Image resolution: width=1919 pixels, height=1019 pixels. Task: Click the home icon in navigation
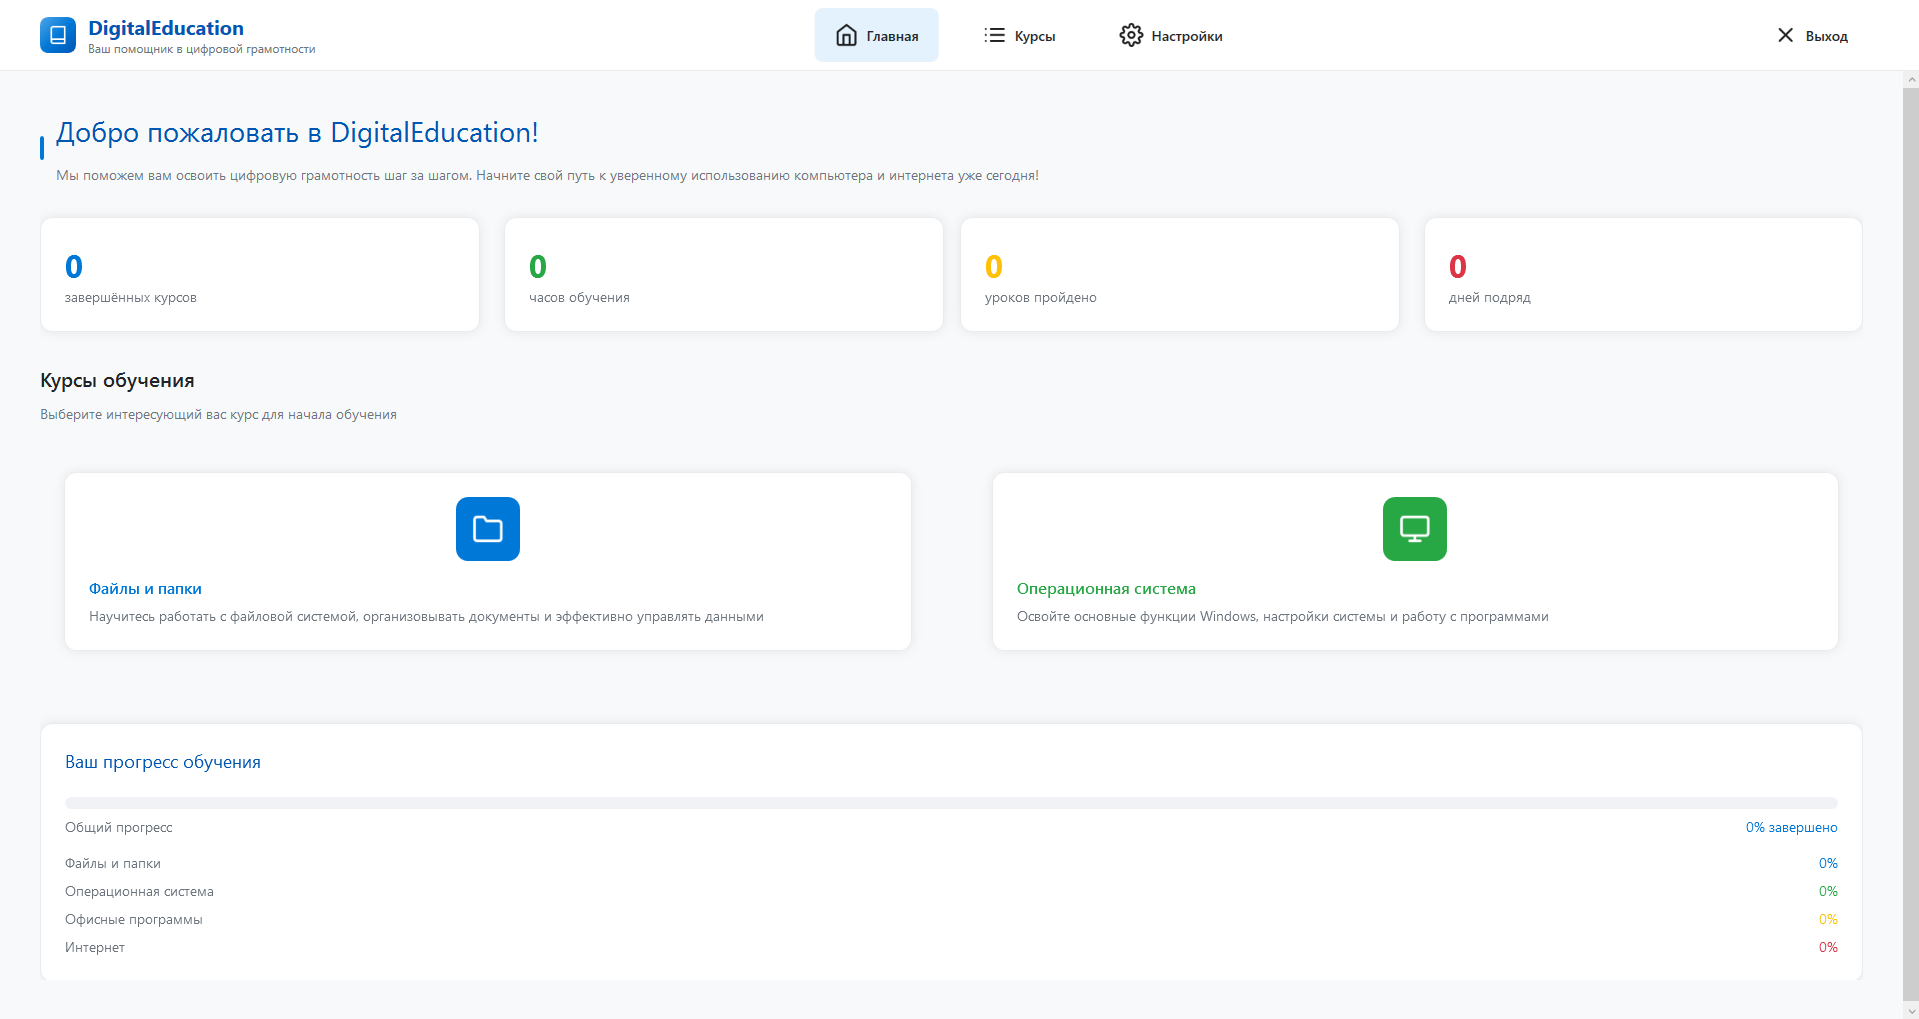(846, 36)
